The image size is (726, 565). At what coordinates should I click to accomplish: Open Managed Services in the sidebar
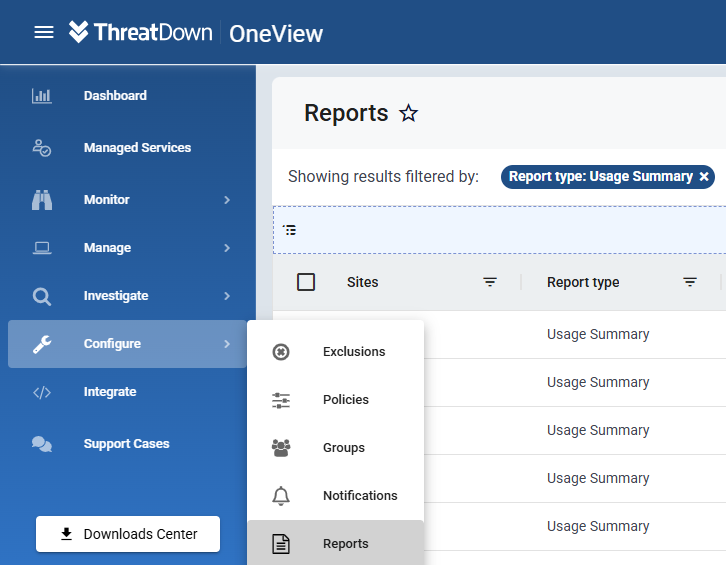point(128,148)
